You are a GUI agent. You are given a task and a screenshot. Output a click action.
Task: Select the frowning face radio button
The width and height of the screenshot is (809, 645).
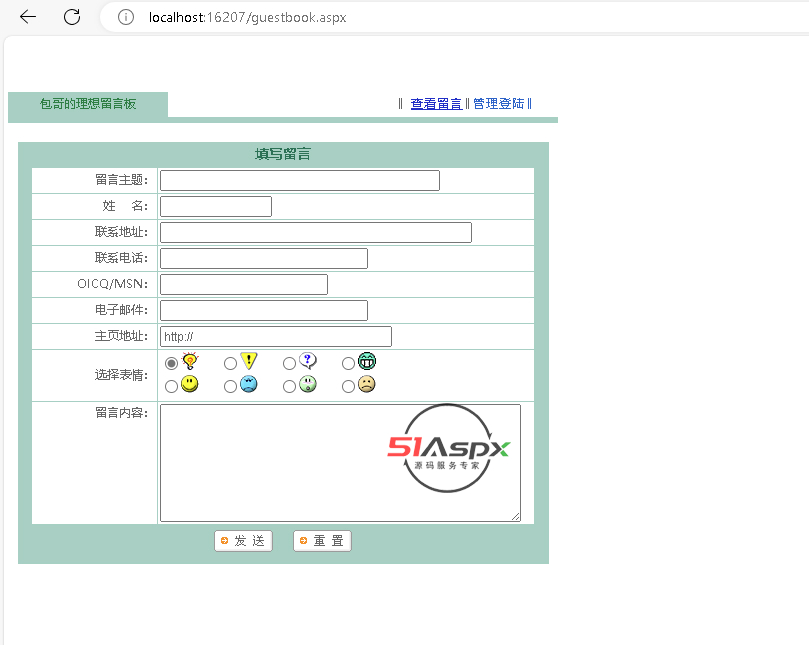pyautogui.click(x=348, y=386)
